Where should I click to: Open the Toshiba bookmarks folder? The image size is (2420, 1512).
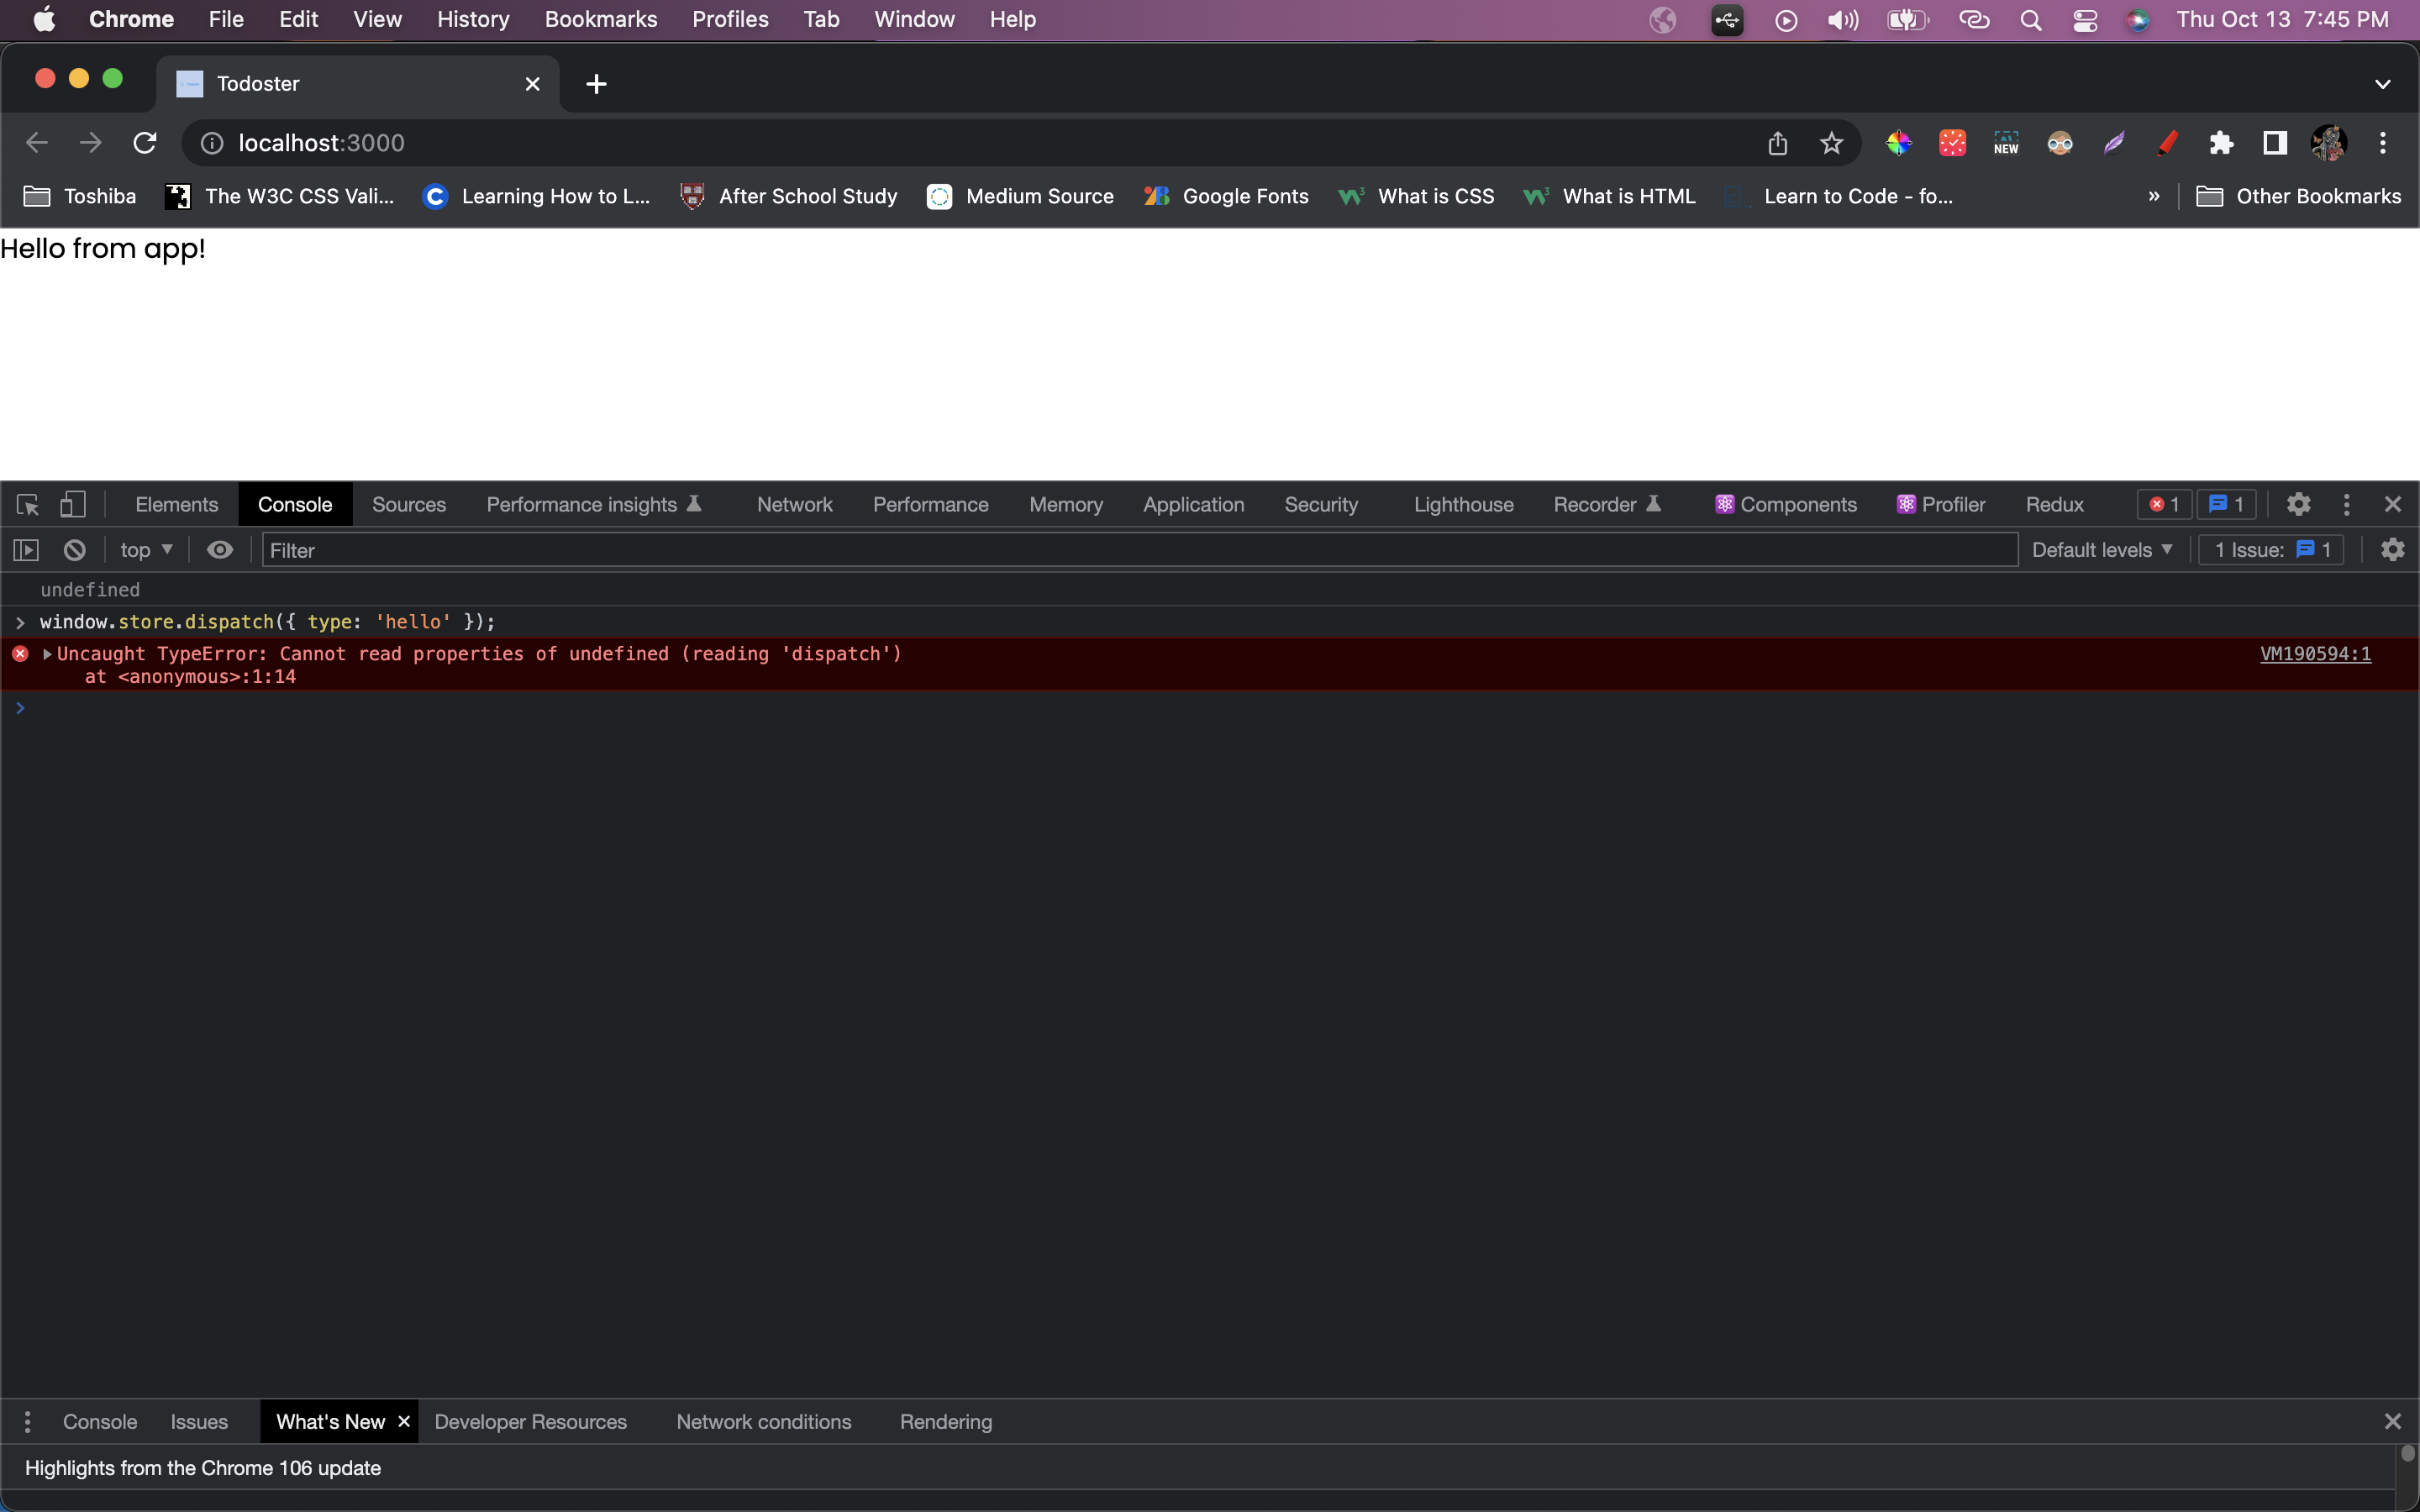[80, 196]
